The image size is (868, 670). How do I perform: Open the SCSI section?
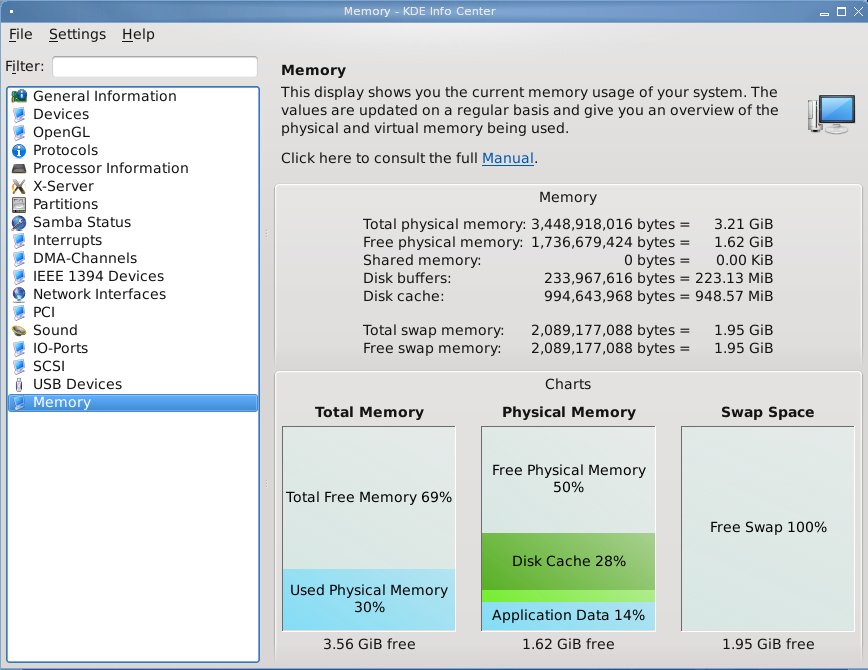coord(50,366)
